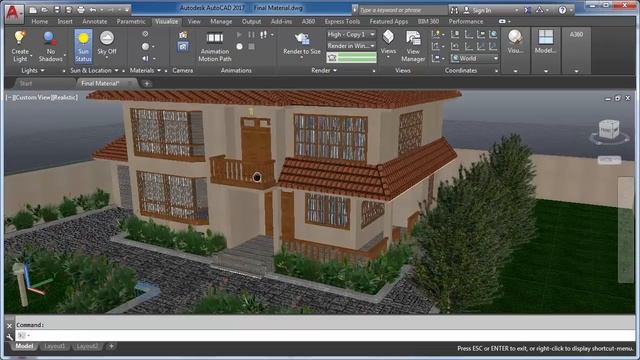Click the Autodesk Exchange Apps X icon
This screenshot has width=640, height=360.
(527, 10)
